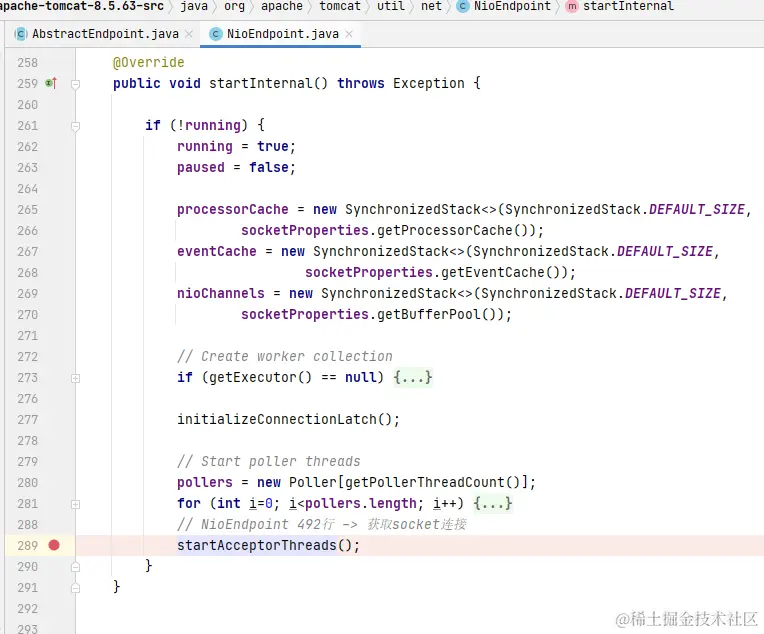Click the override gutter icon on line 259

point(51,83)
